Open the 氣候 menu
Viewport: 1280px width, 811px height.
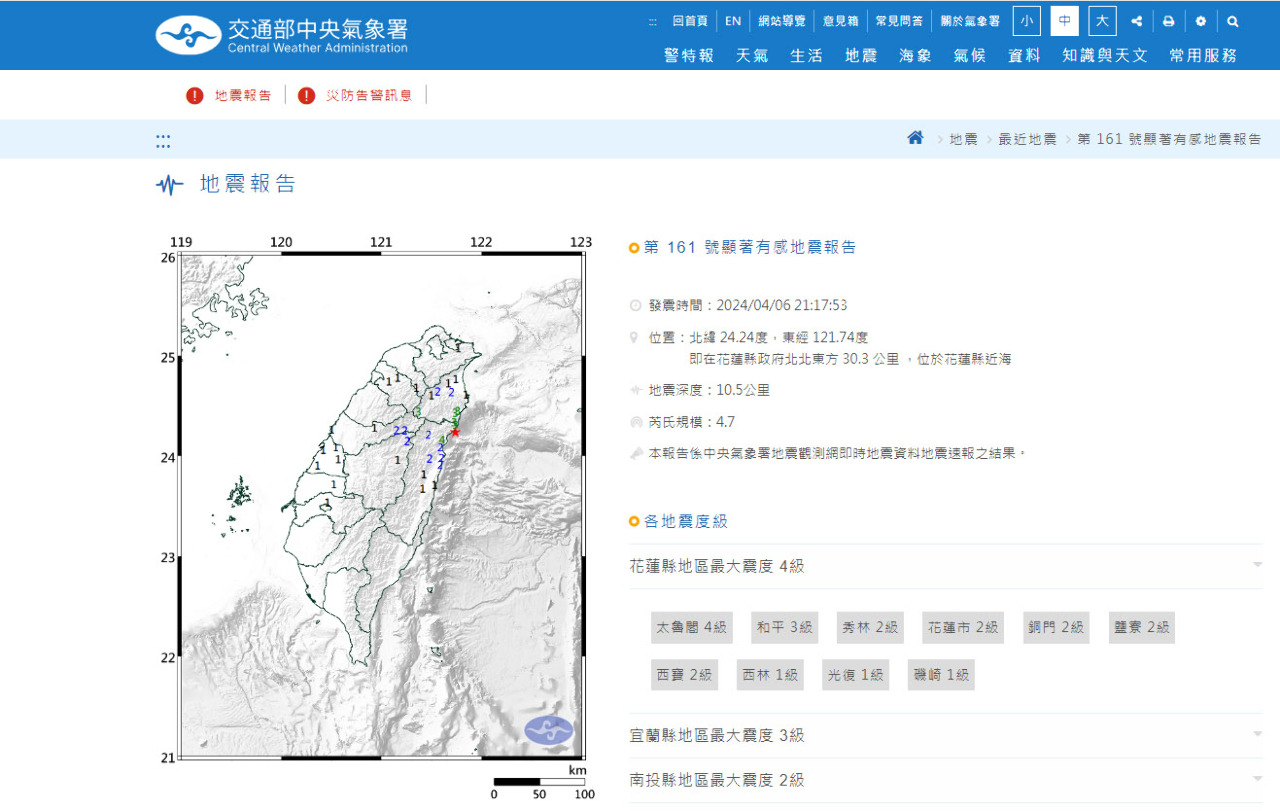pyautogui.click(x=969, y=56)
